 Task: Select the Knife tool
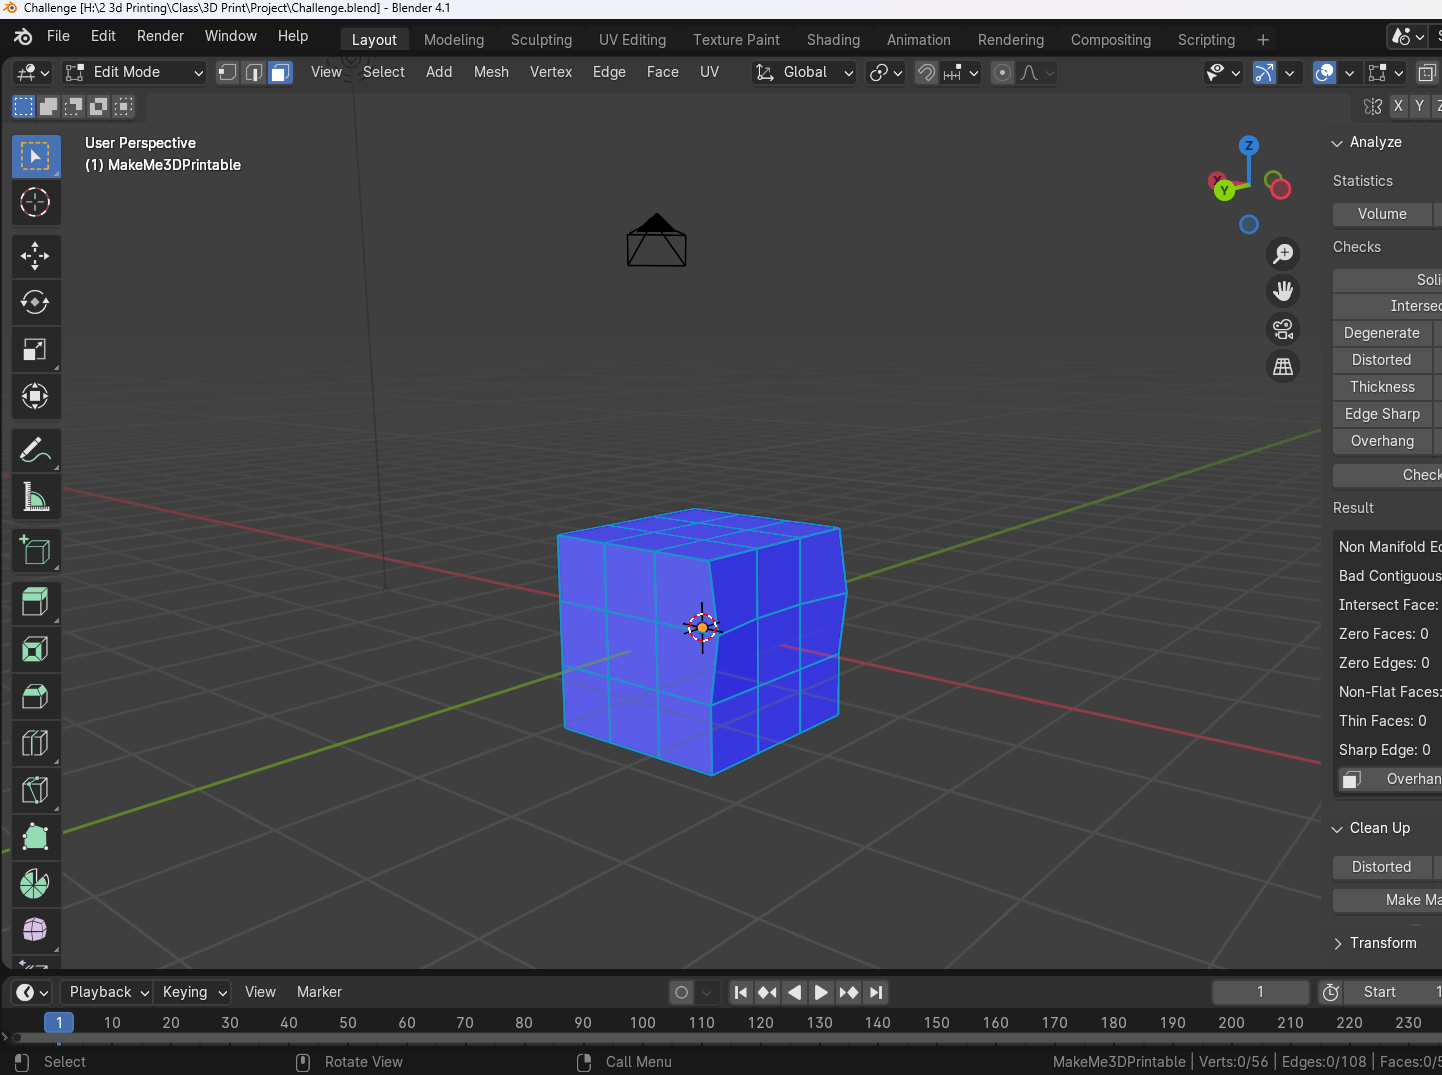35,790
